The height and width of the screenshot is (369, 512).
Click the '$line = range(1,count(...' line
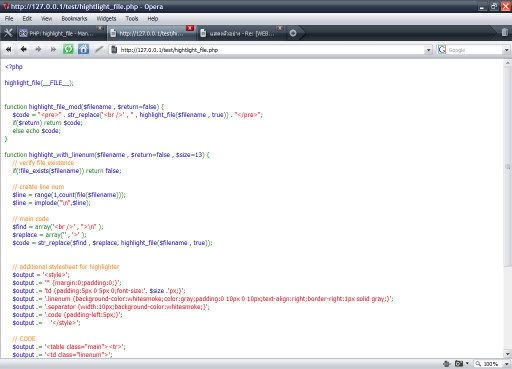tap(69, 195)
